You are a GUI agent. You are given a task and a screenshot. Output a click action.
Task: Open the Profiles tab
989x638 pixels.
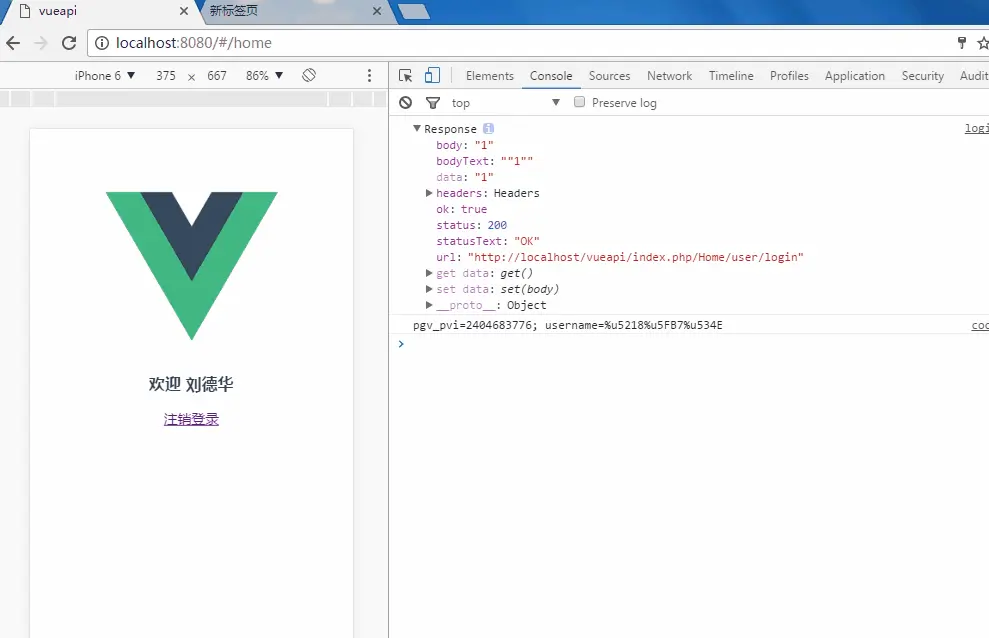pyautogui.click(x=789, y=76)
